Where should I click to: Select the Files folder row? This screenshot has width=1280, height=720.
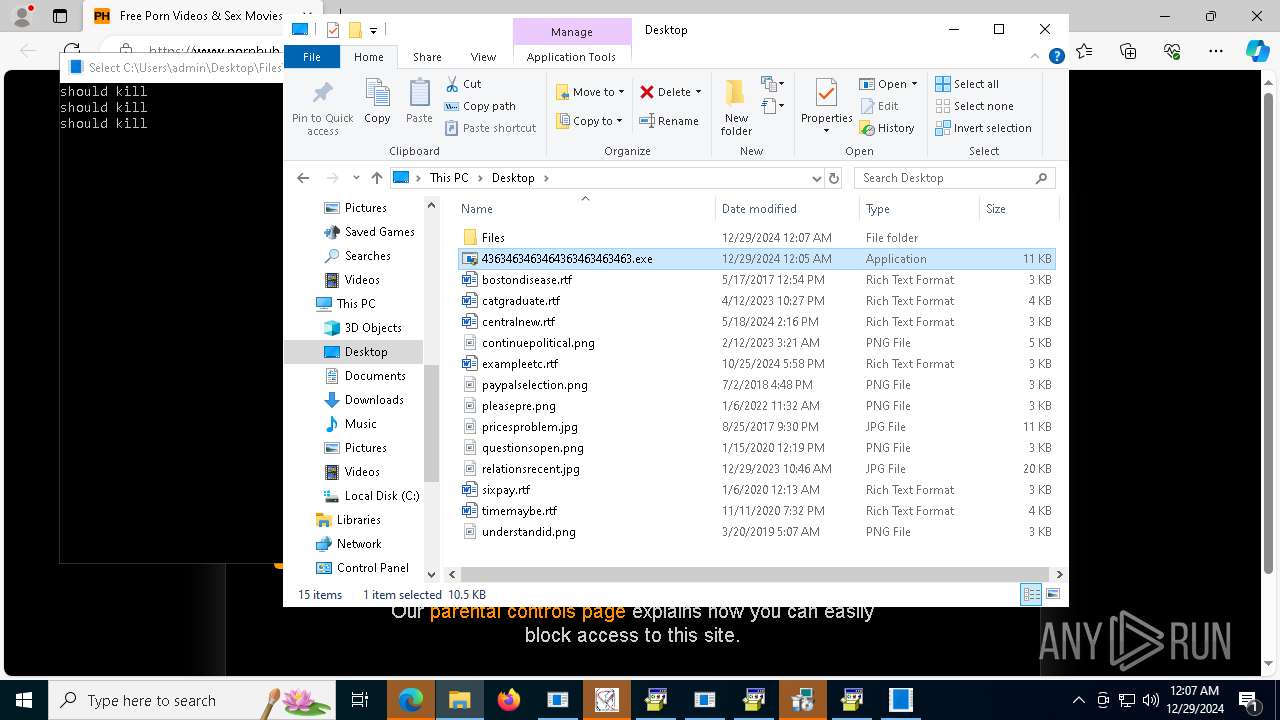pos(756,238)
